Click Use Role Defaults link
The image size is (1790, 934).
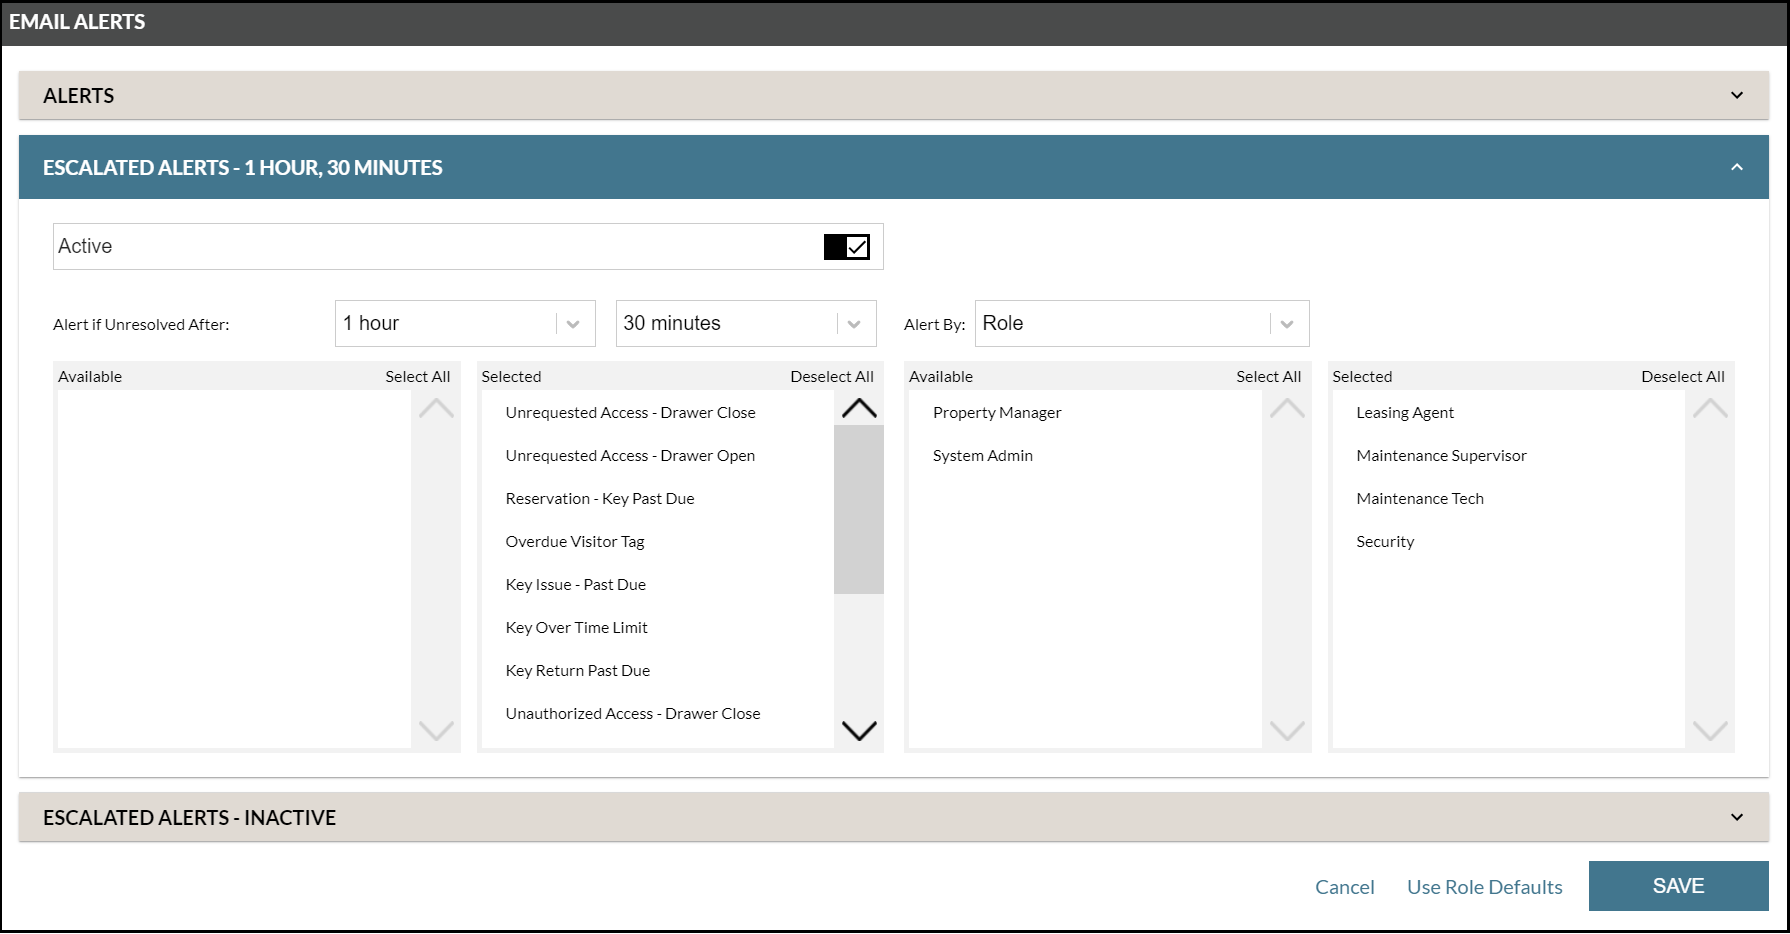tap(1484, 887)
